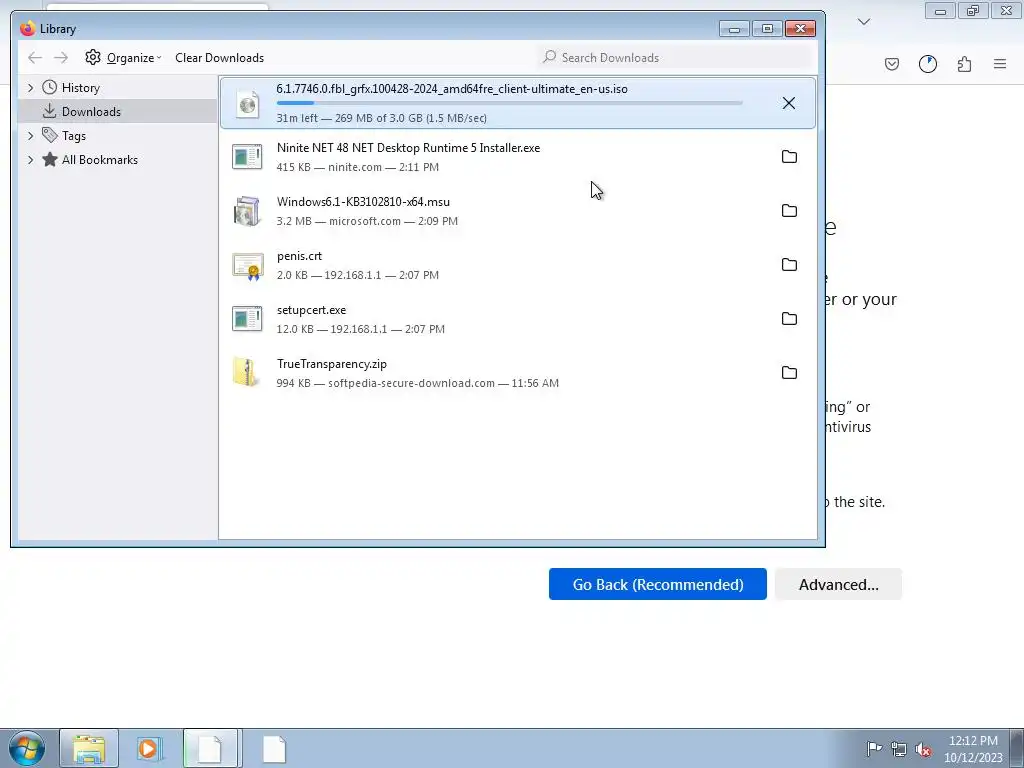Open Firefox list all tabs chevron
Viewport: 1024px width, 768px height.
863,22
